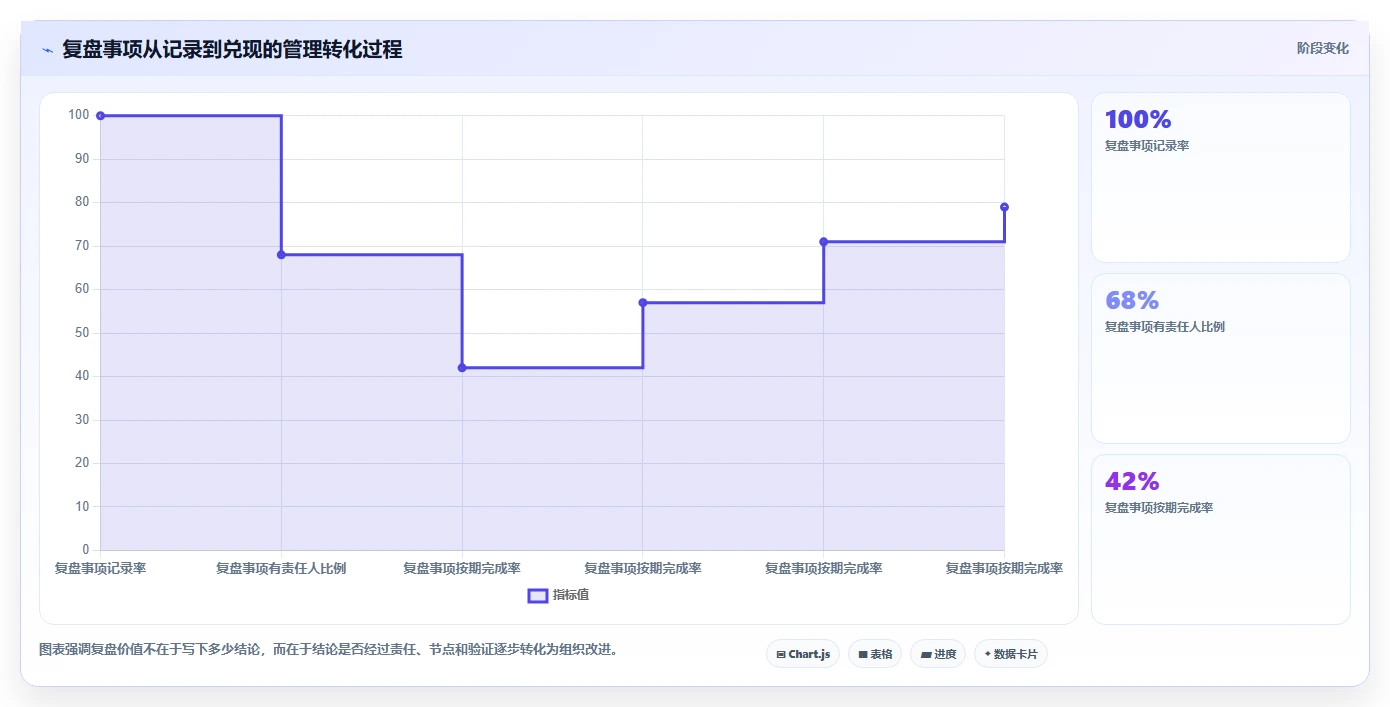Click the 100 y-axis tick label
The image size is (1390, 707).
(x=79, y=115)
